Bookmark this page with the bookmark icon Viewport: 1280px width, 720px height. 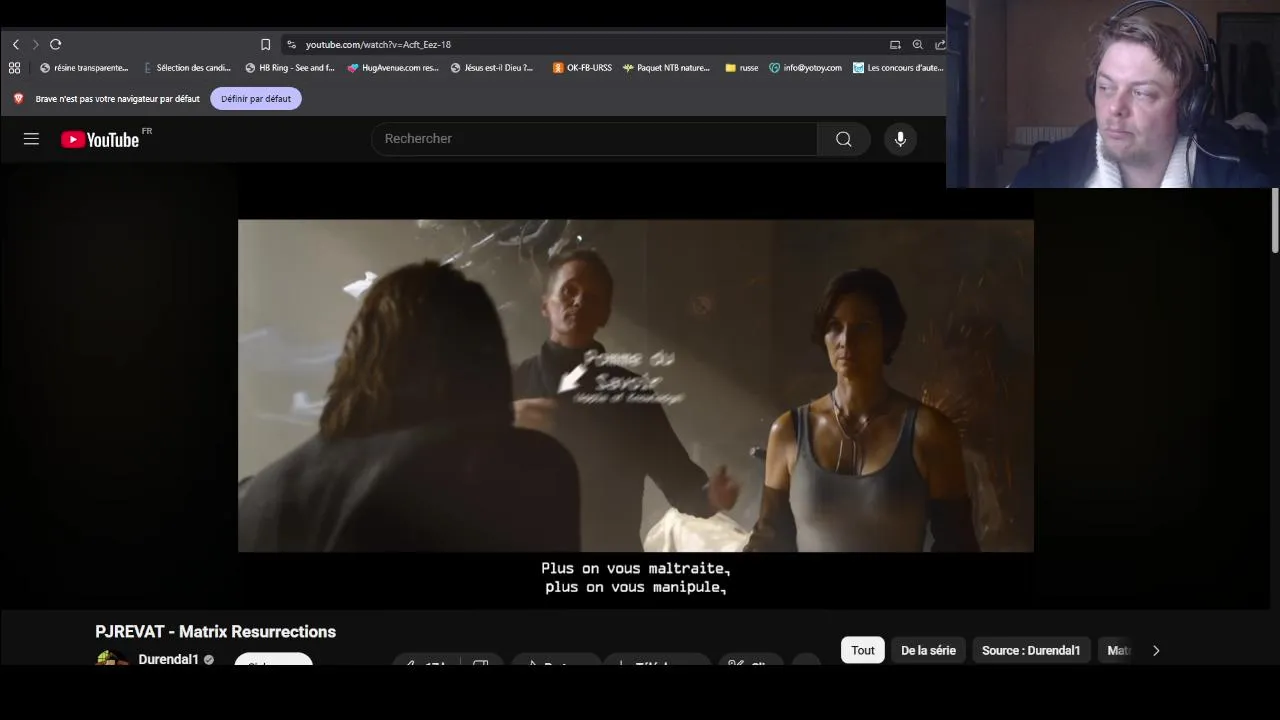[265, 44]
